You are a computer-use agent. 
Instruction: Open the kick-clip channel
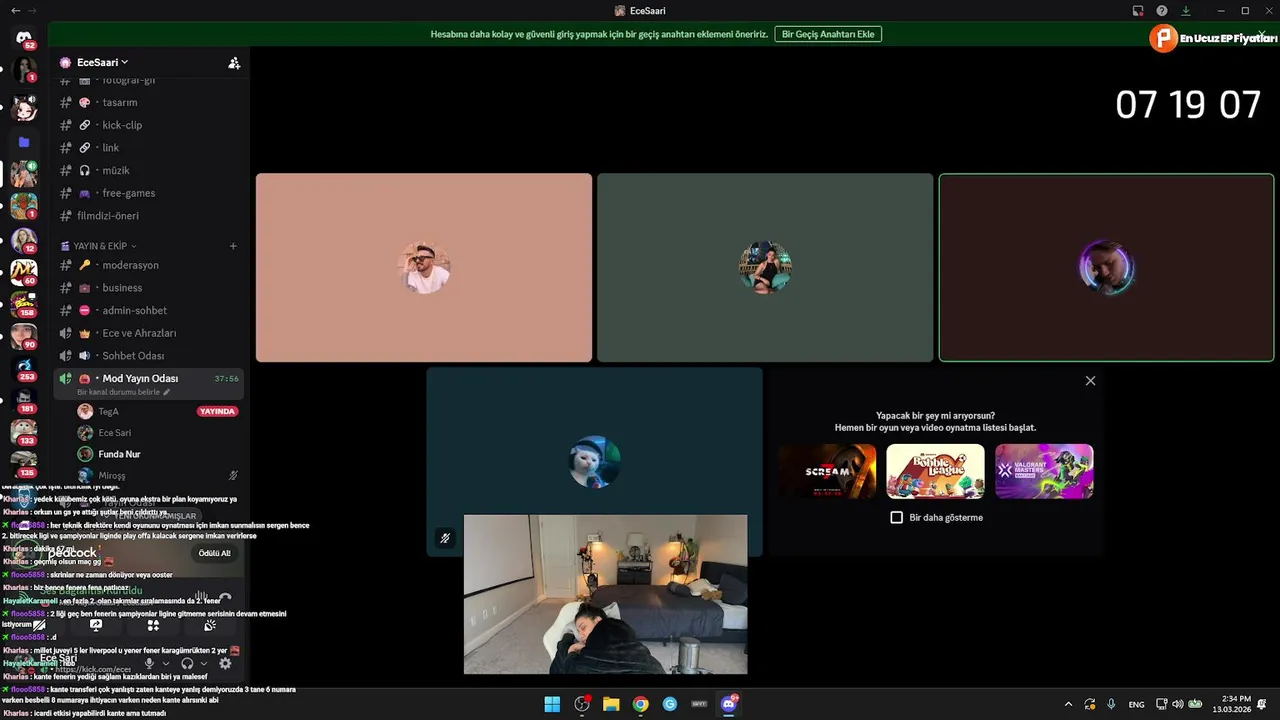pos(149,125)
